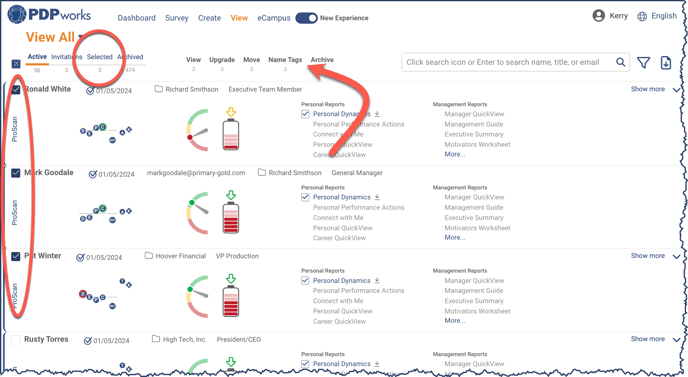Open Mark Goodale's Executive Summary report
688x377 pixels.
point(474,218)
